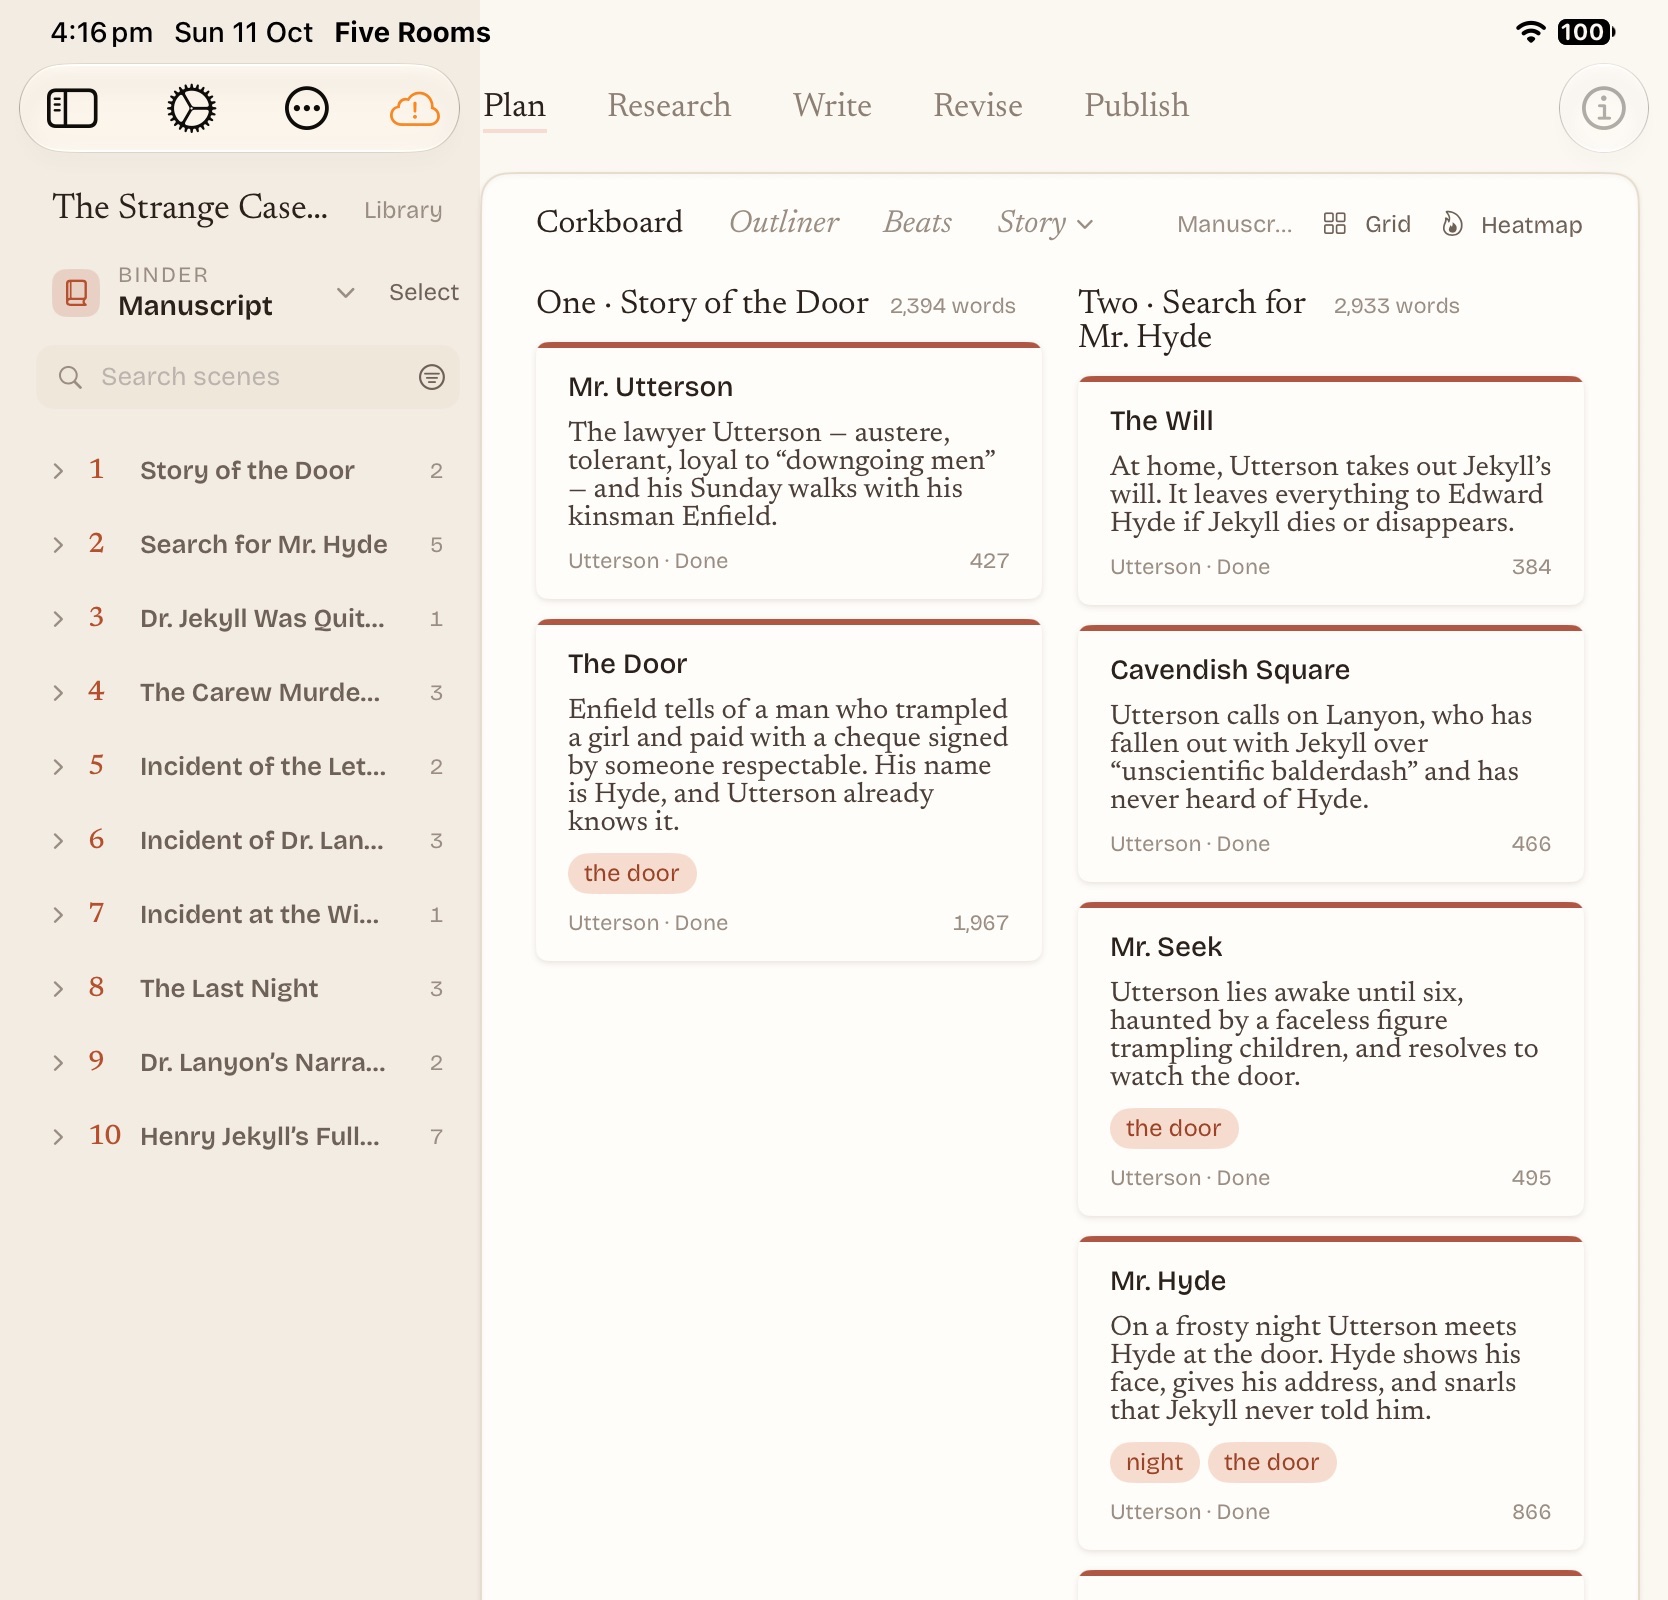Toggle the Heatmap view
Image resolution: width=1668 pixels, height=1600 pixels.
[x=1512, y=224]
